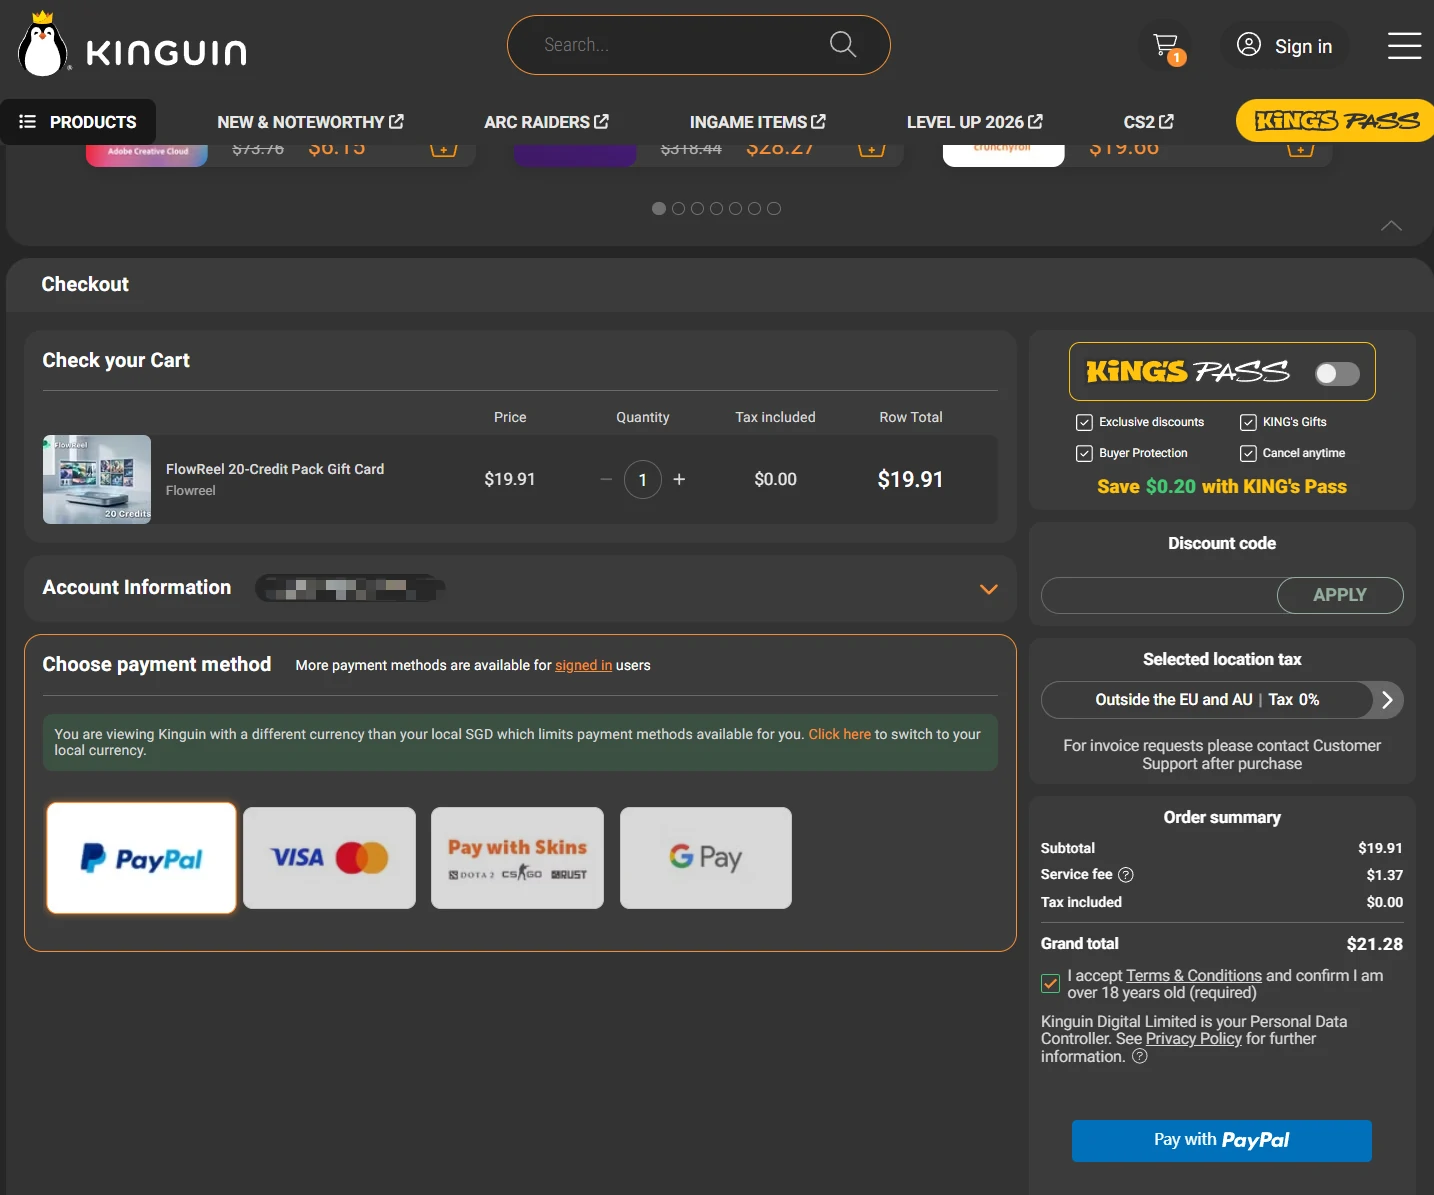Choose PayPal as payment method
The height and width of the screenshot is (1195, 1434).
[141, 858]
